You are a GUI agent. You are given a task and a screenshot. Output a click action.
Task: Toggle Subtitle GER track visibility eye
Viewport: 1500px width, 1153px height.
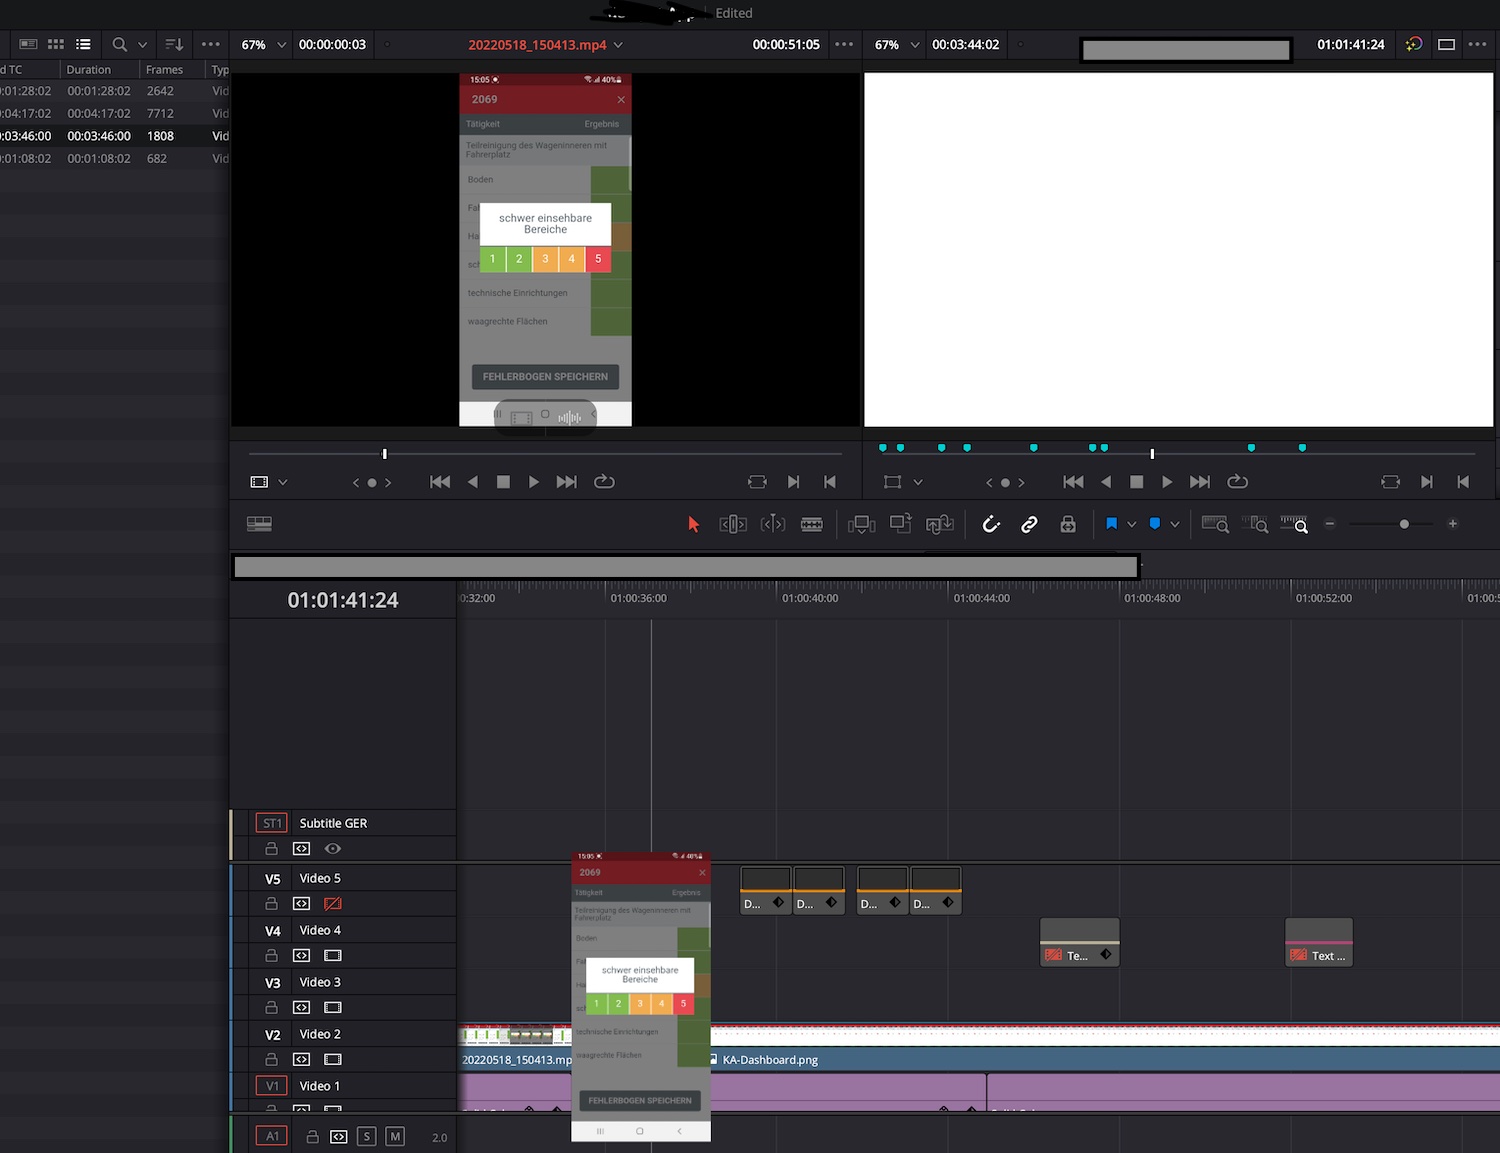333,848
